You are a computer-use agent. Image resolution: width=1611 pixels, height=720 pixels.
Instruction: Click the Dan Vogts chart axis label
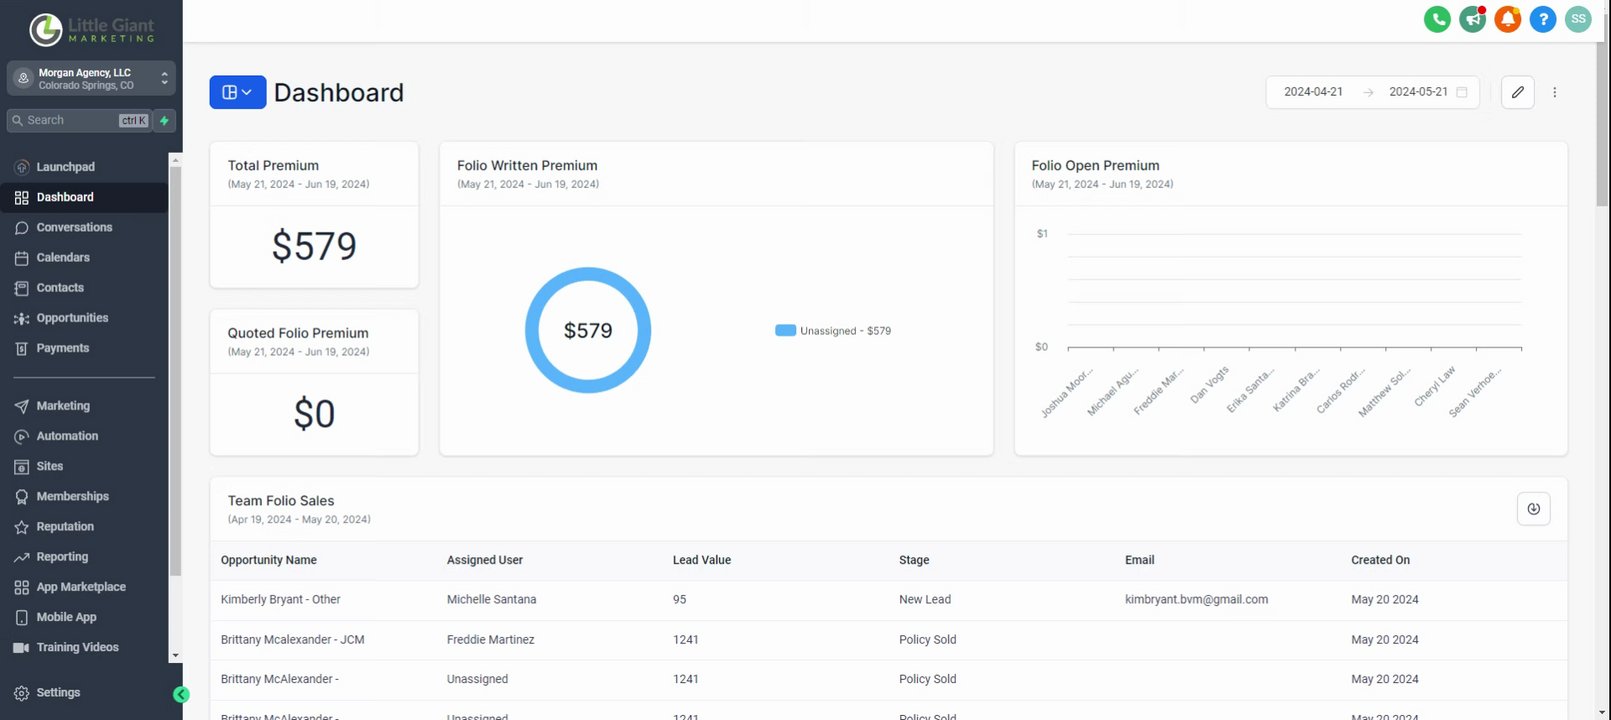pos(1210,385)
